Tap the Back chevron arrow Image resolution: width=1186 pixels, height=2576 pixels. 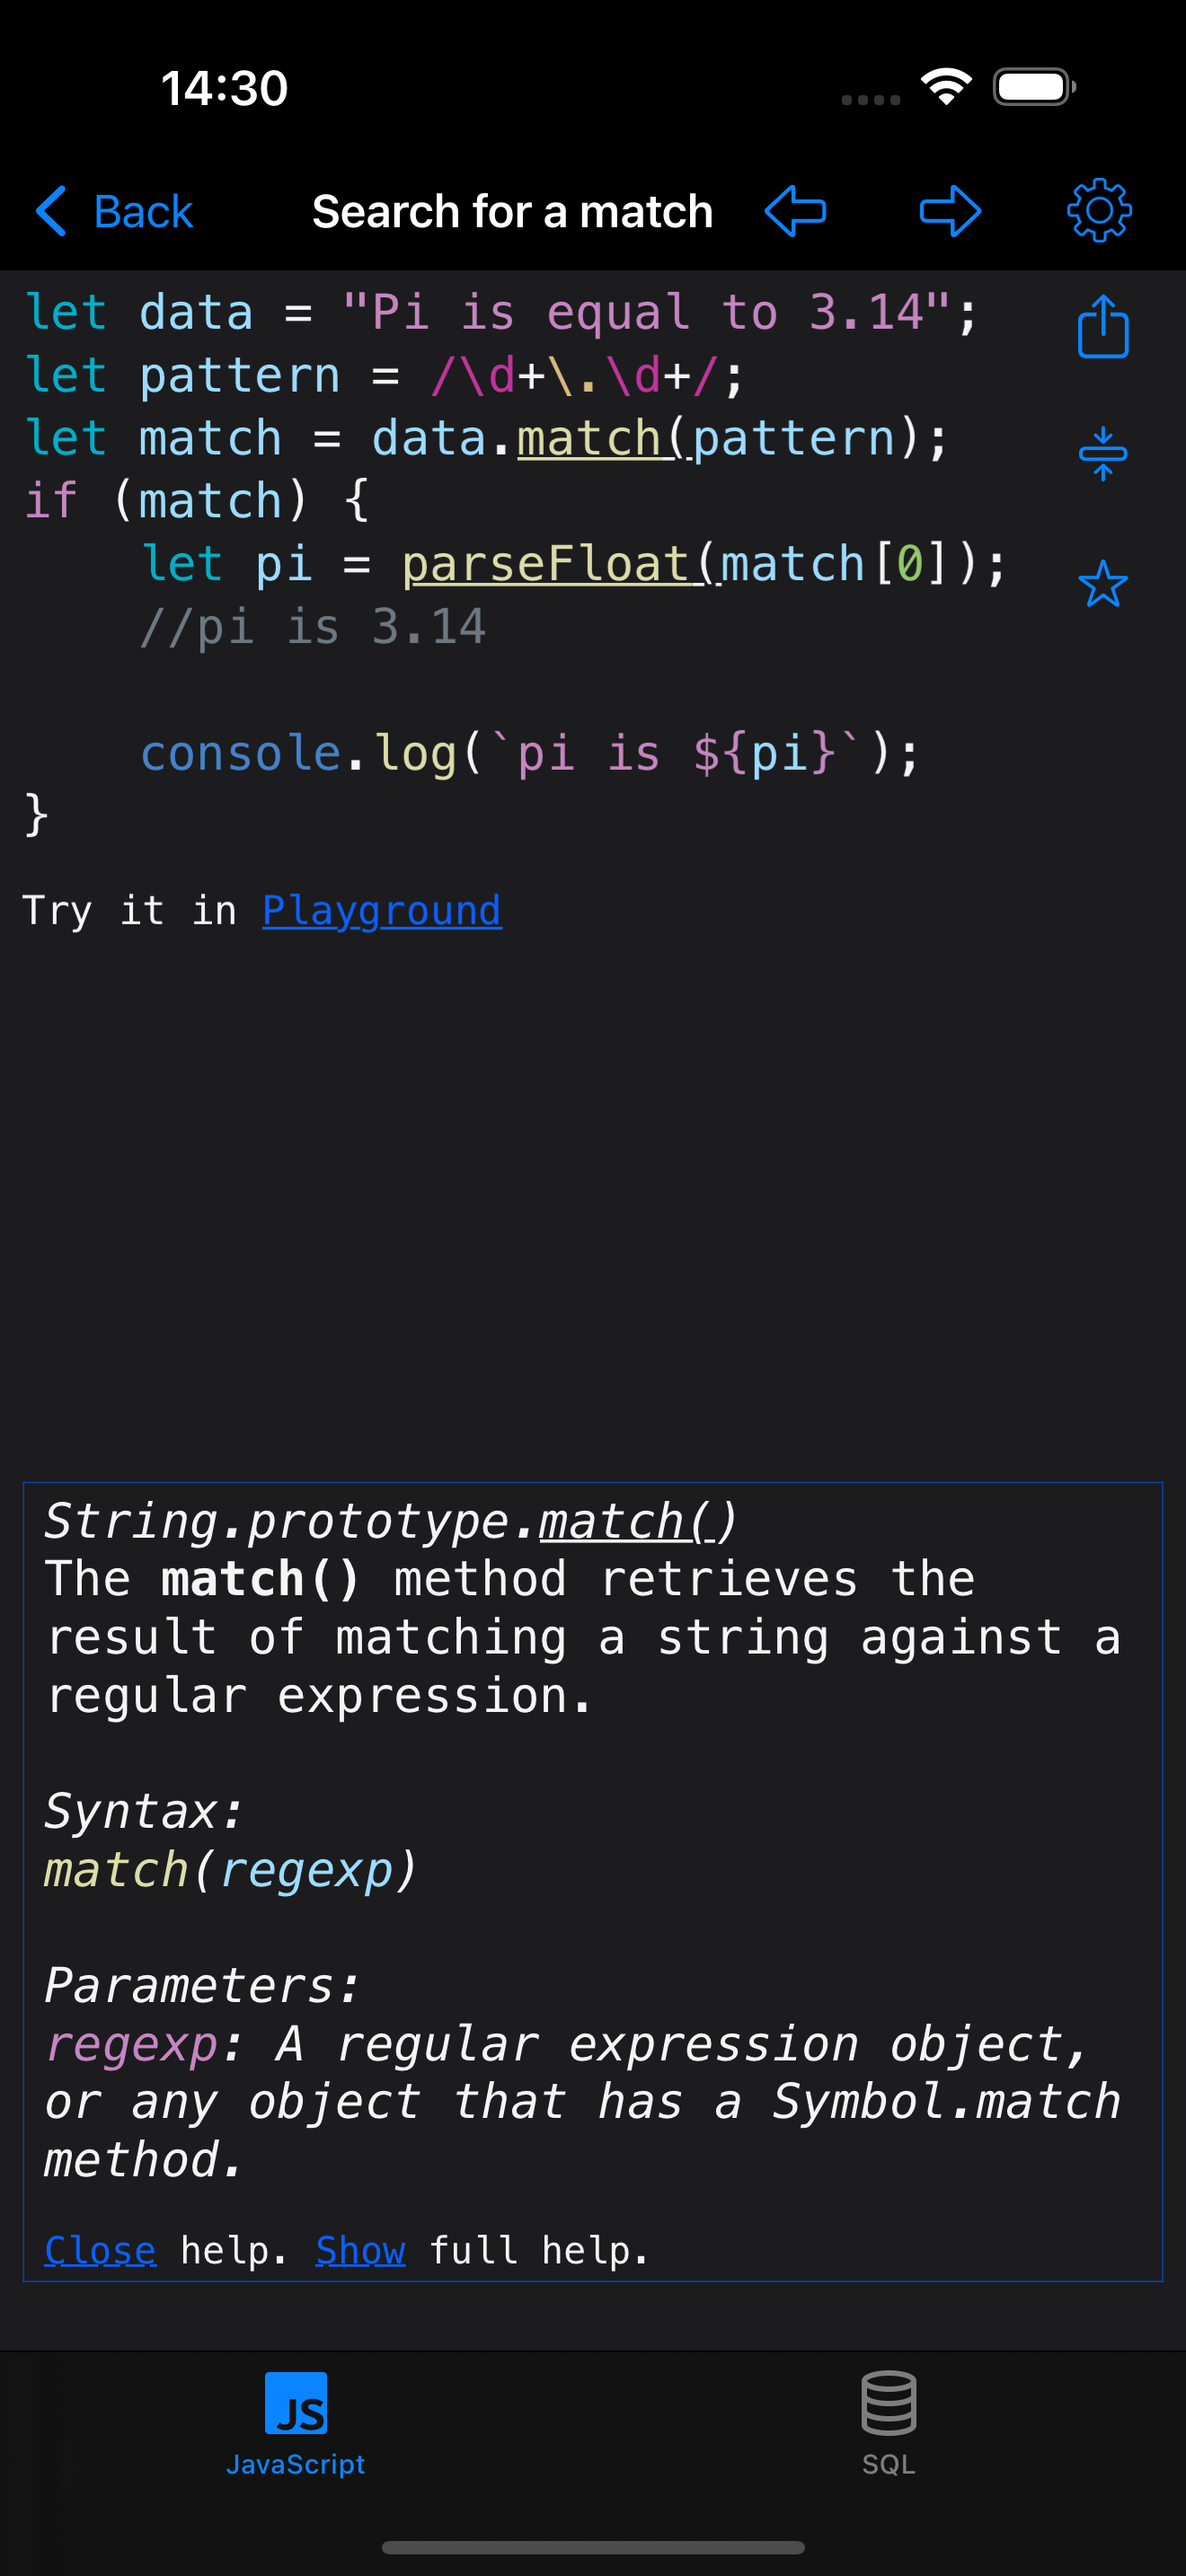(52, 211)
